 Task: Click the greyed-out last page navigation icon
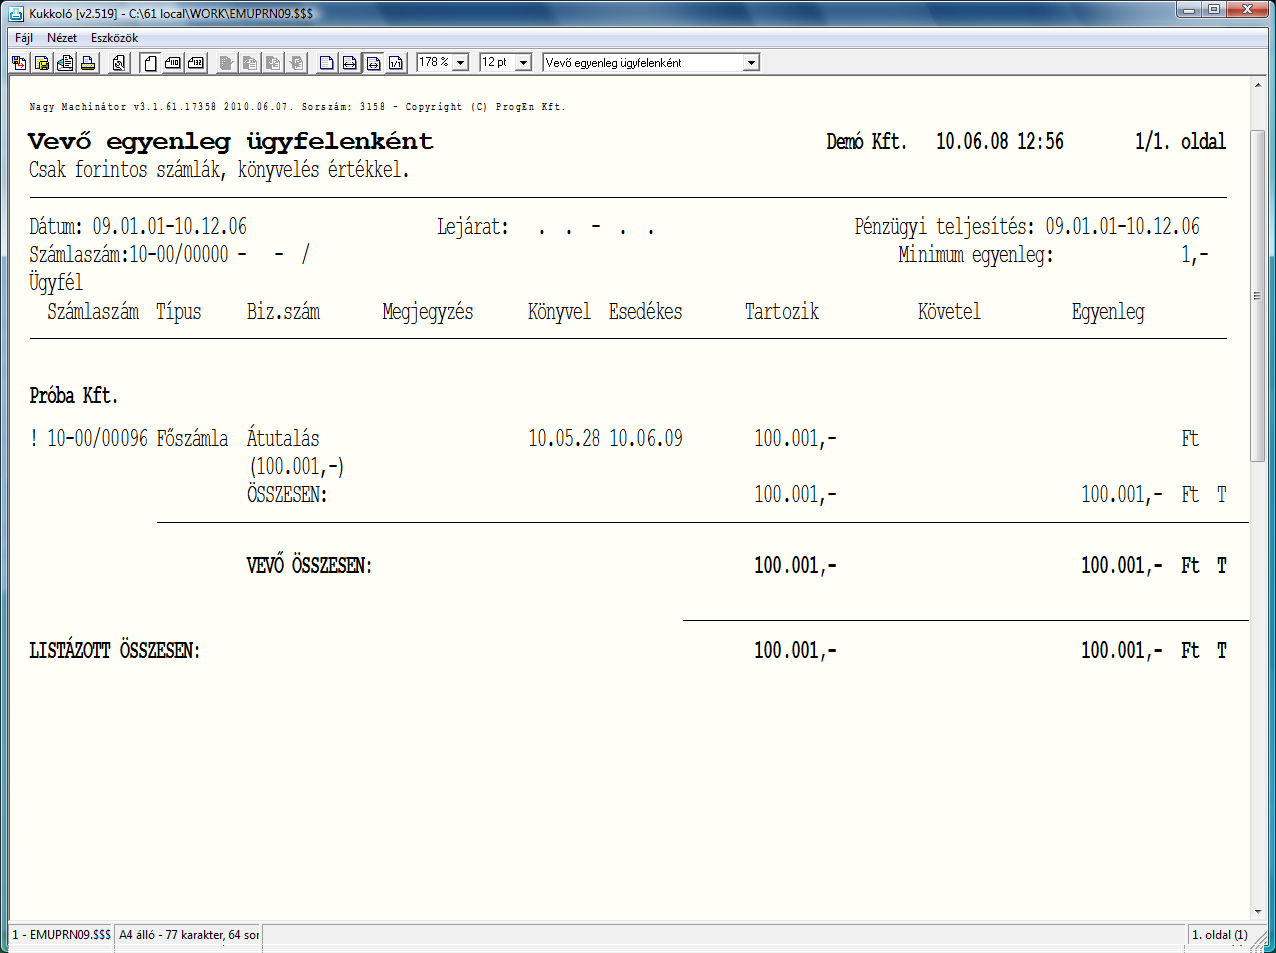click(297, 63)
